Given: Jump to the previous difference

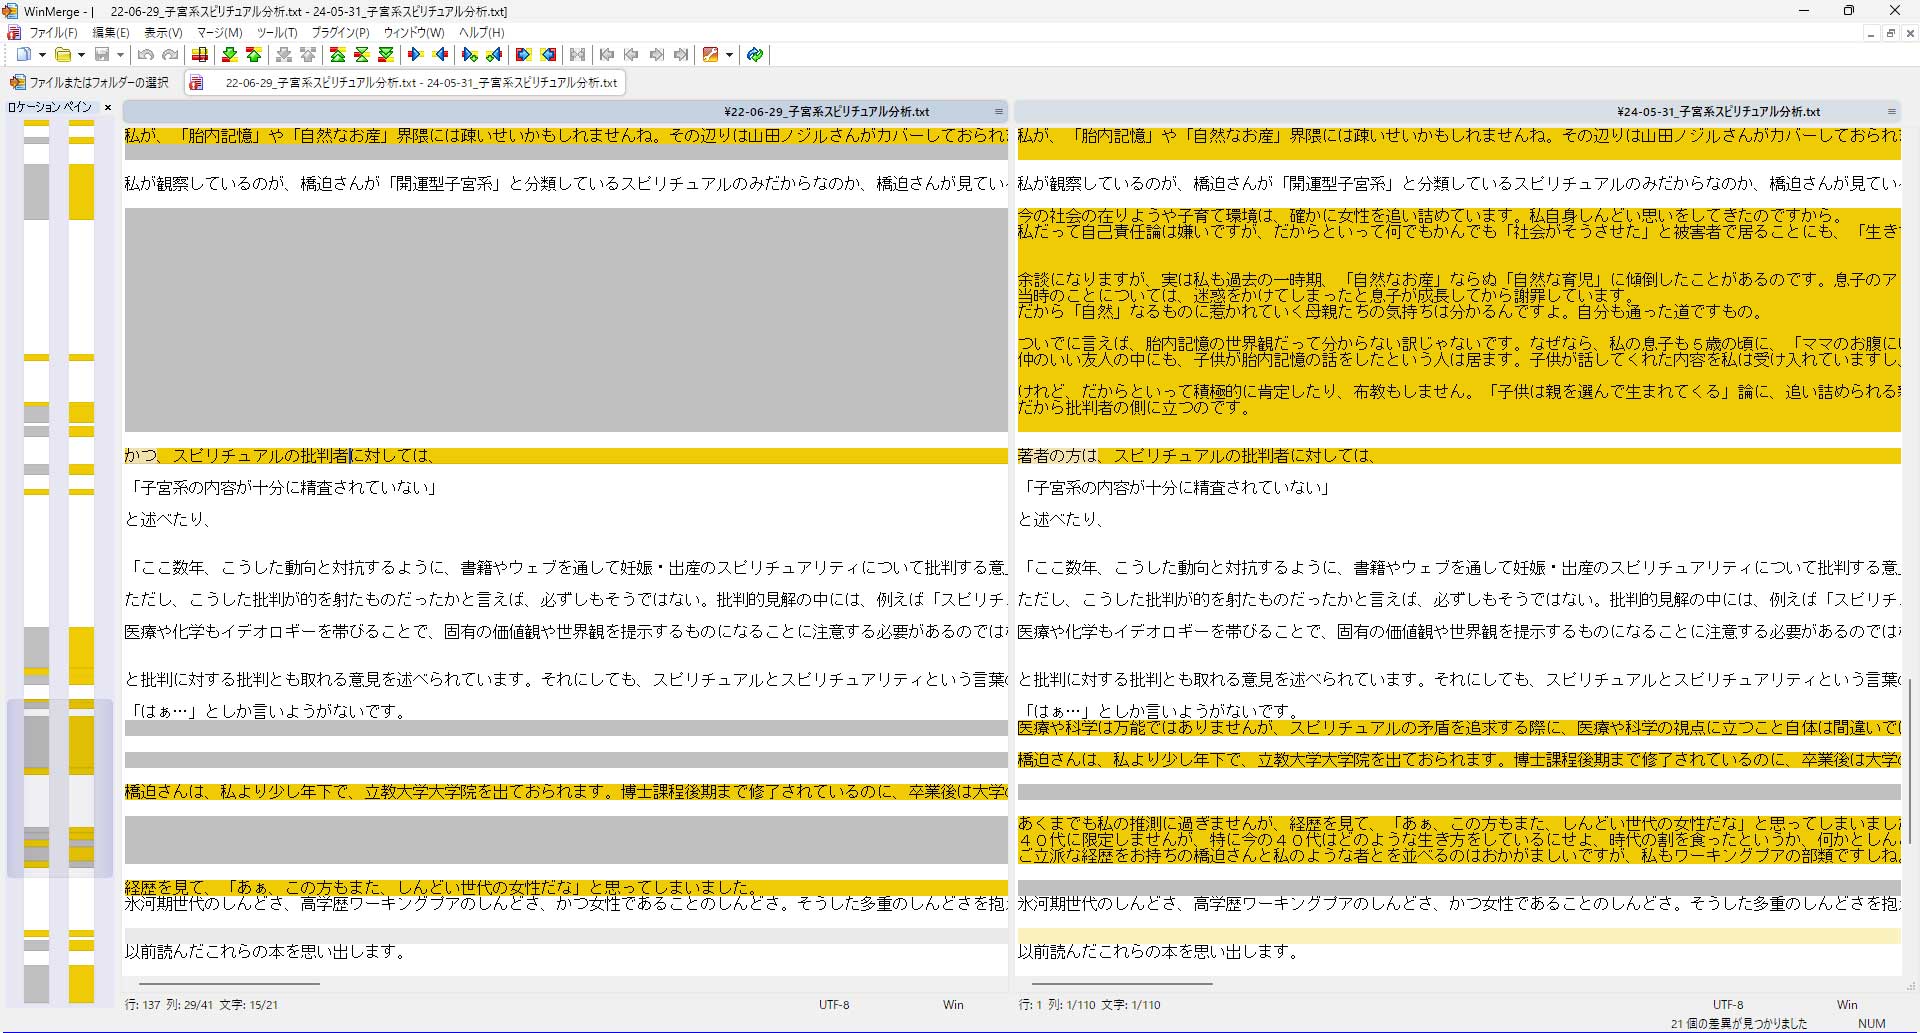Looking at the screenshot, I should tap(254, 55).
